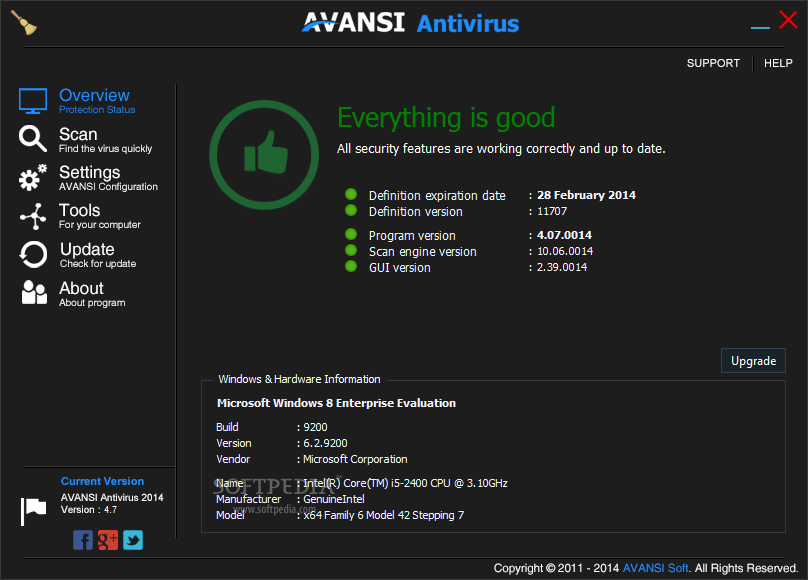Screen dimensions: 808x580
Task: Click the About people icon
Action: [34, 293]
